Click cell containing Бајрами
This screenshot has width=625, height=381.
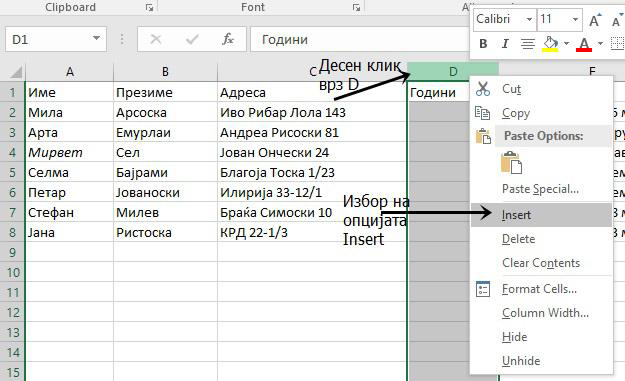point(165,173)
